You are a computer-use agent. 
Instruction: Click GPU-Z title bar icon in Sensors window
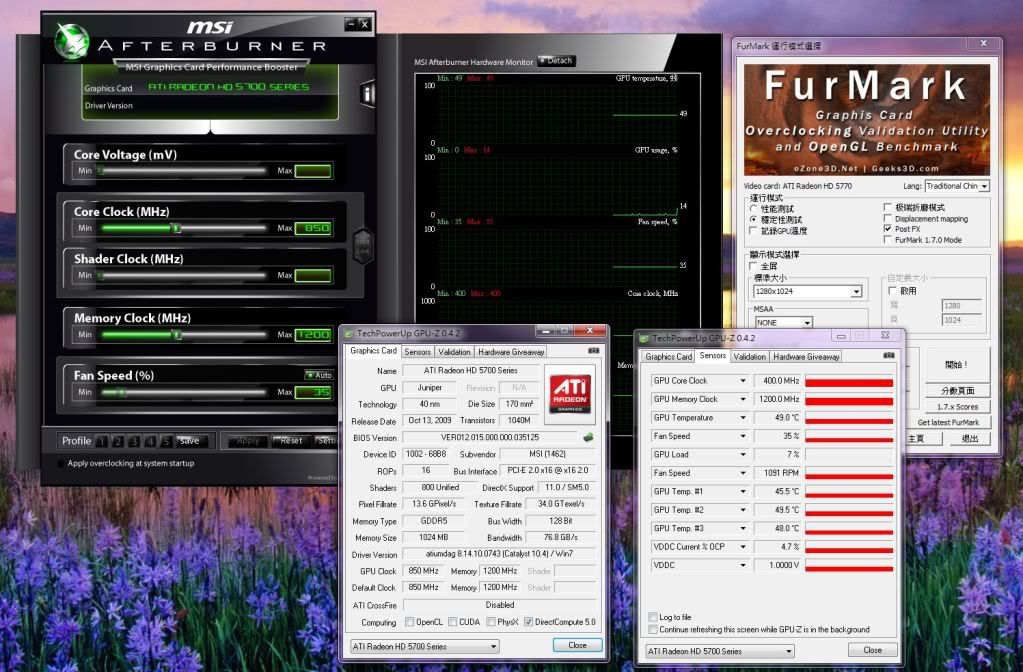[x=644, y=338]
